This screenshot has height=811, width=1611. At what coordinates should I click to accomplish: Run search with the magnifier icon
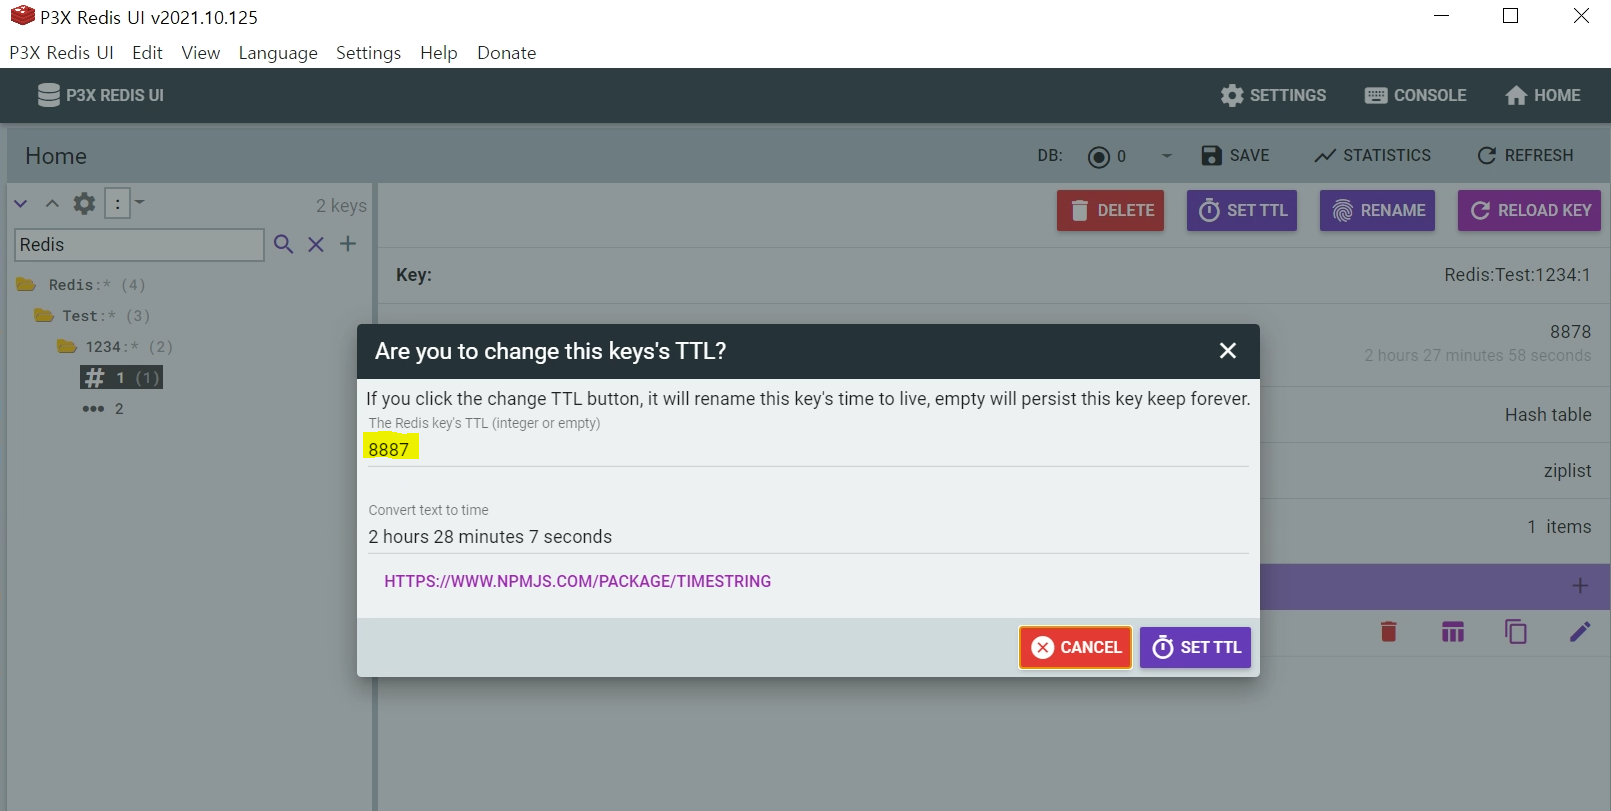(x=284, y=244)
